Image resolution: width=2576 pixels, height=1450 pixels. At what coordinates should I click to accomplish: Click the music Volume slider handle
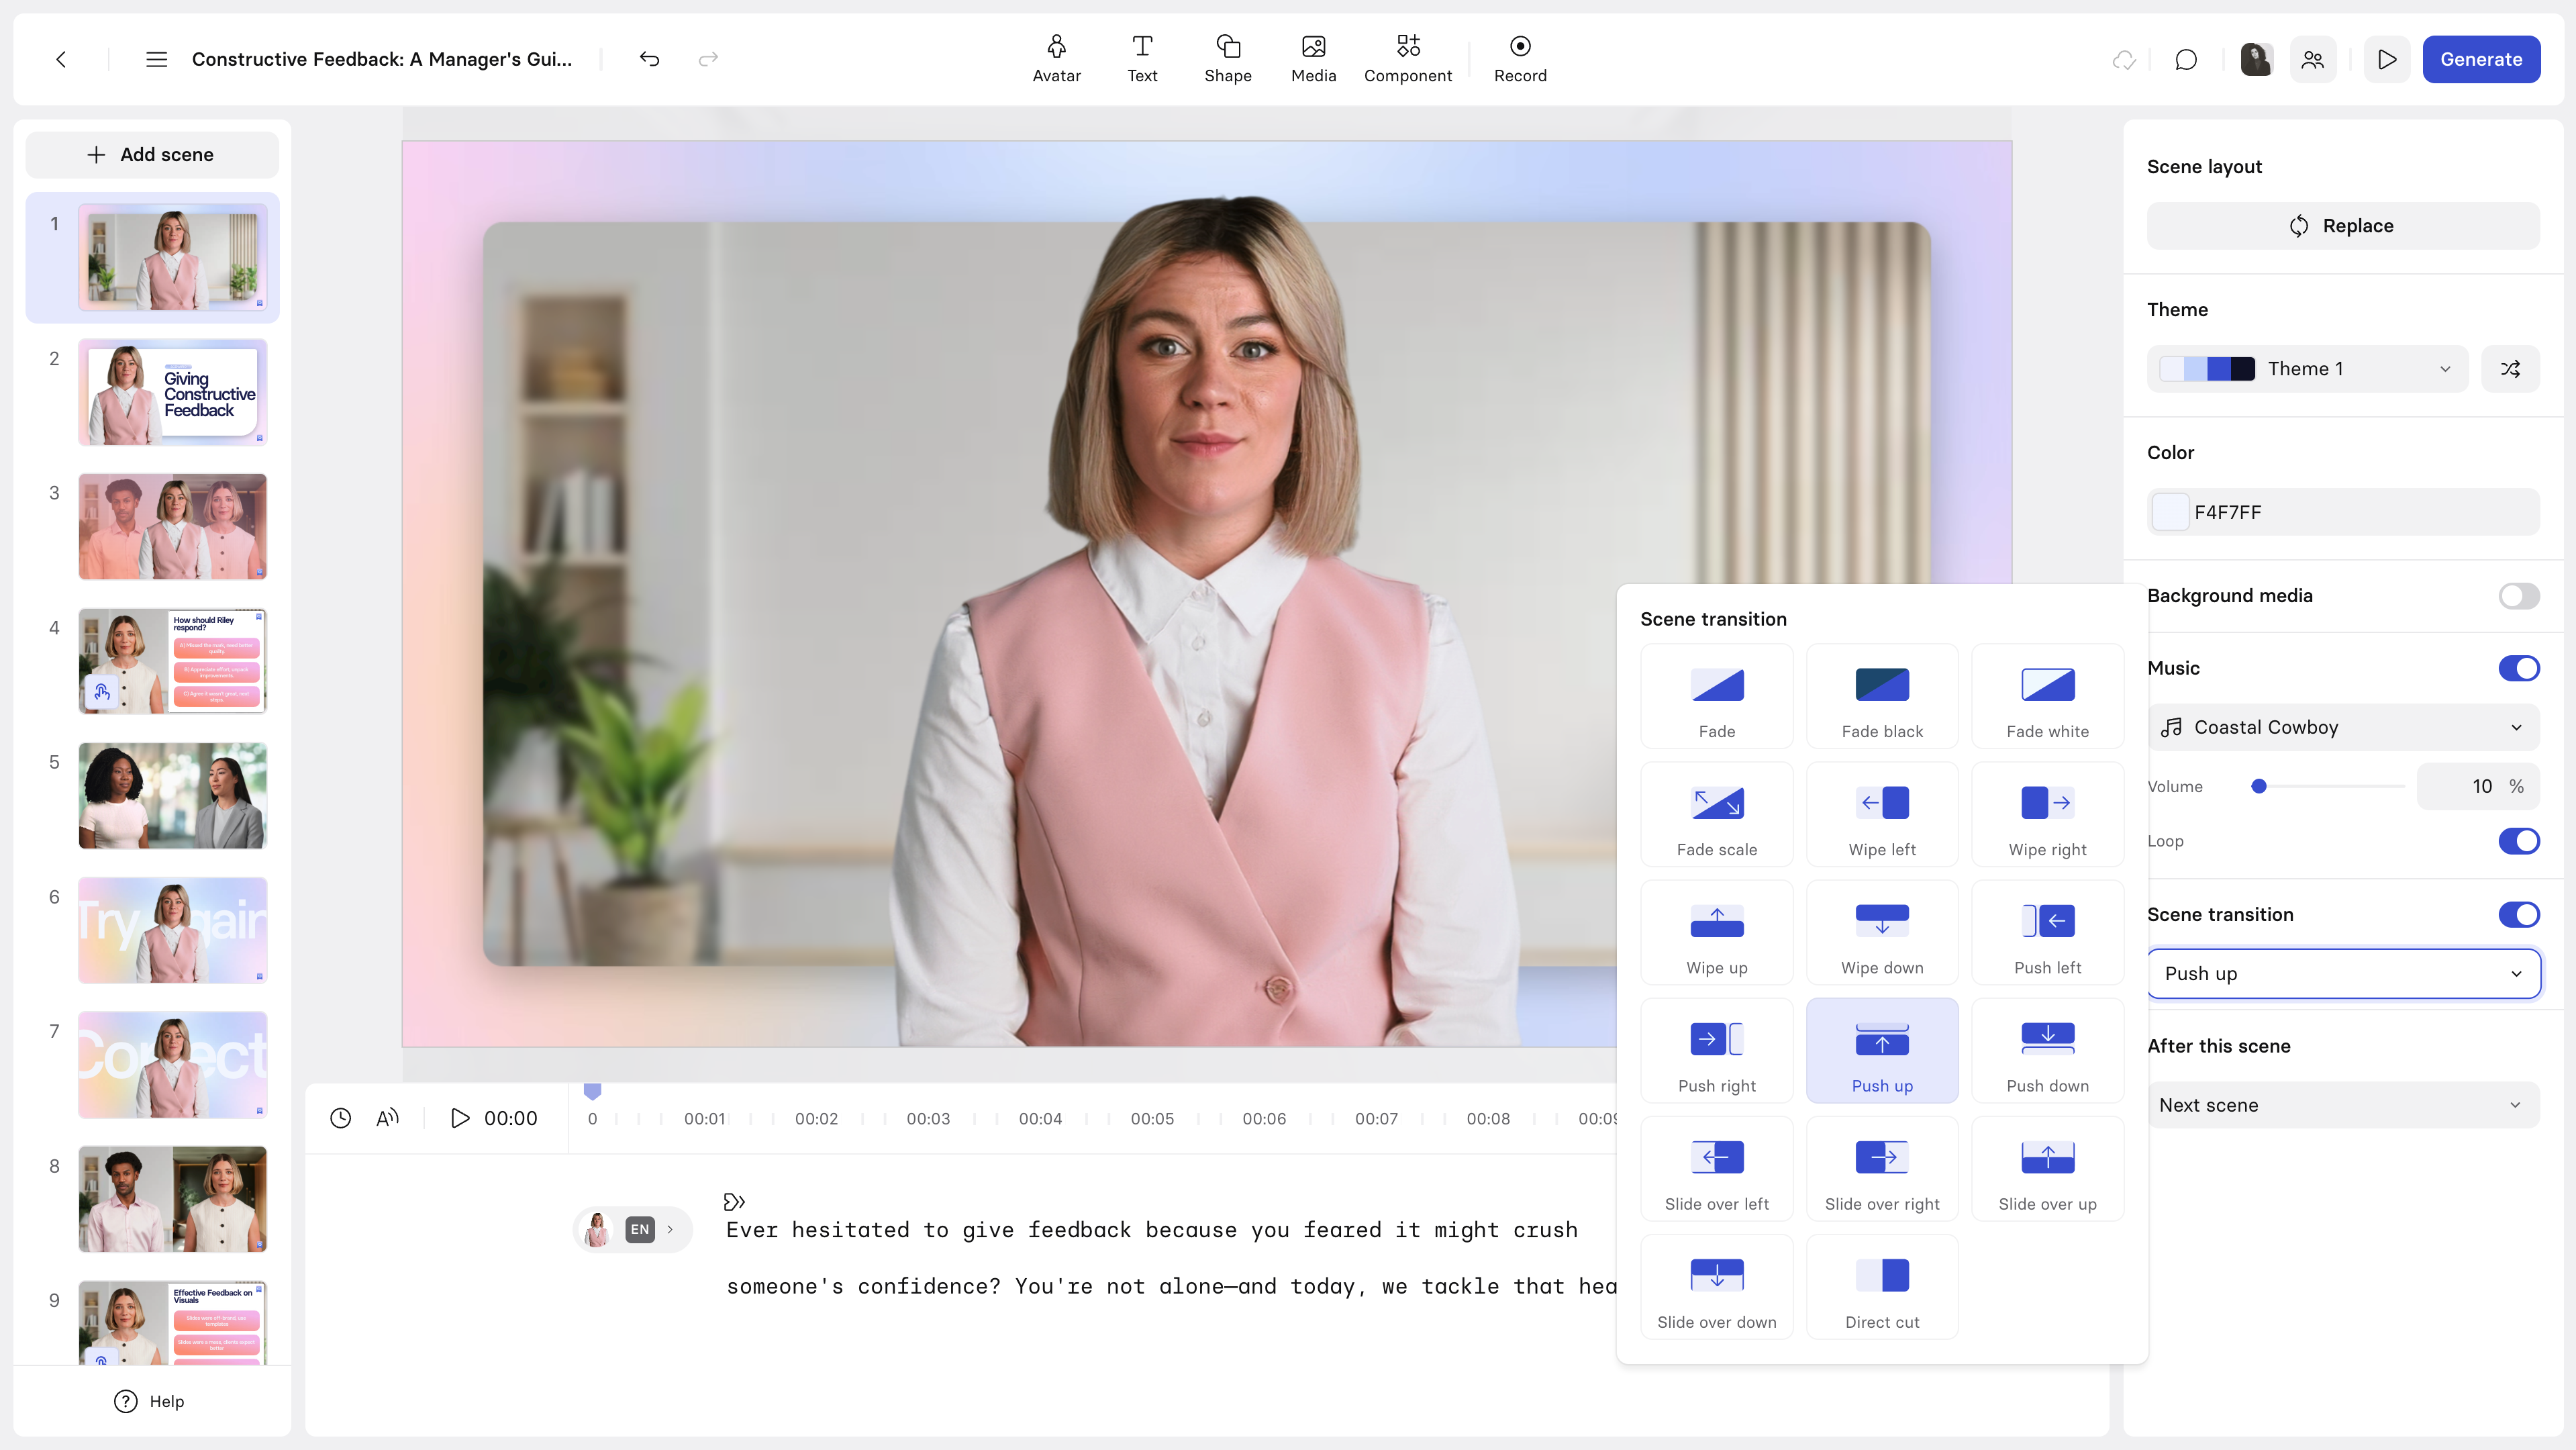pos(2258,786)
